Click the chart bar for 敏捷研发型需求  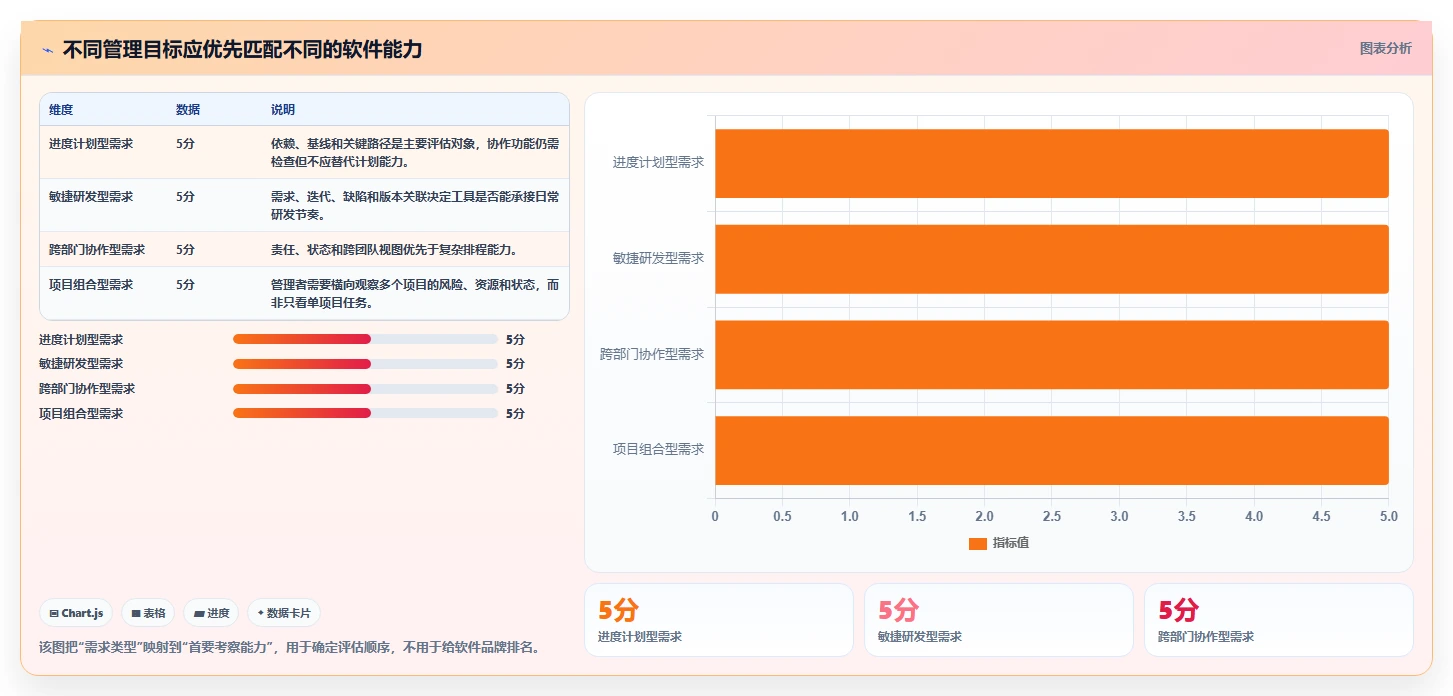(x=1051, y=259)
